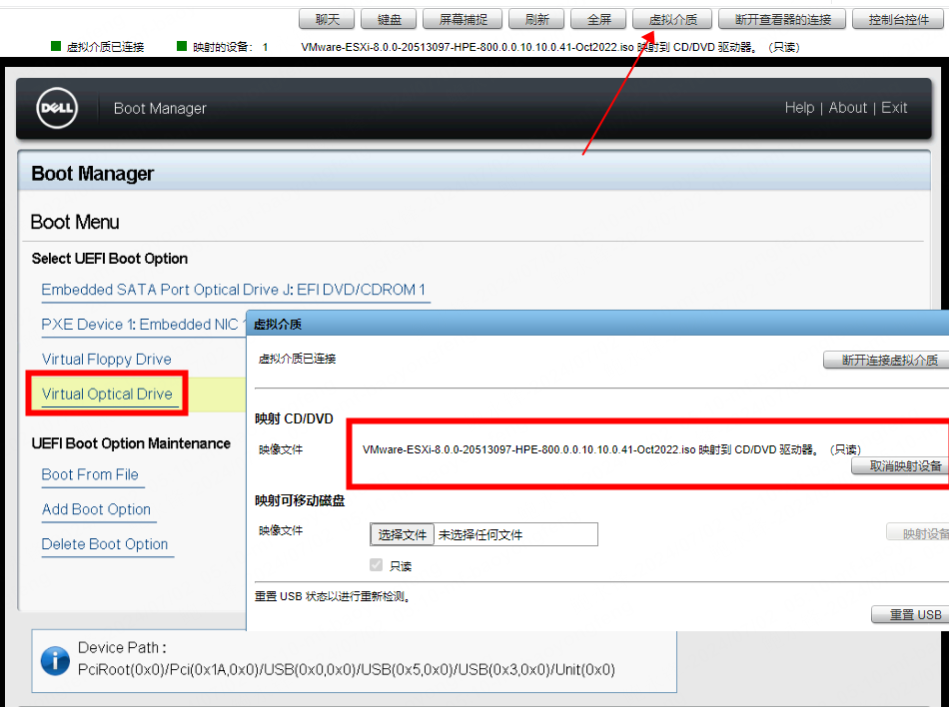Screen dimensions: 949x707
Task: Open the 聊天 chat button
Action: coord(327,19)
